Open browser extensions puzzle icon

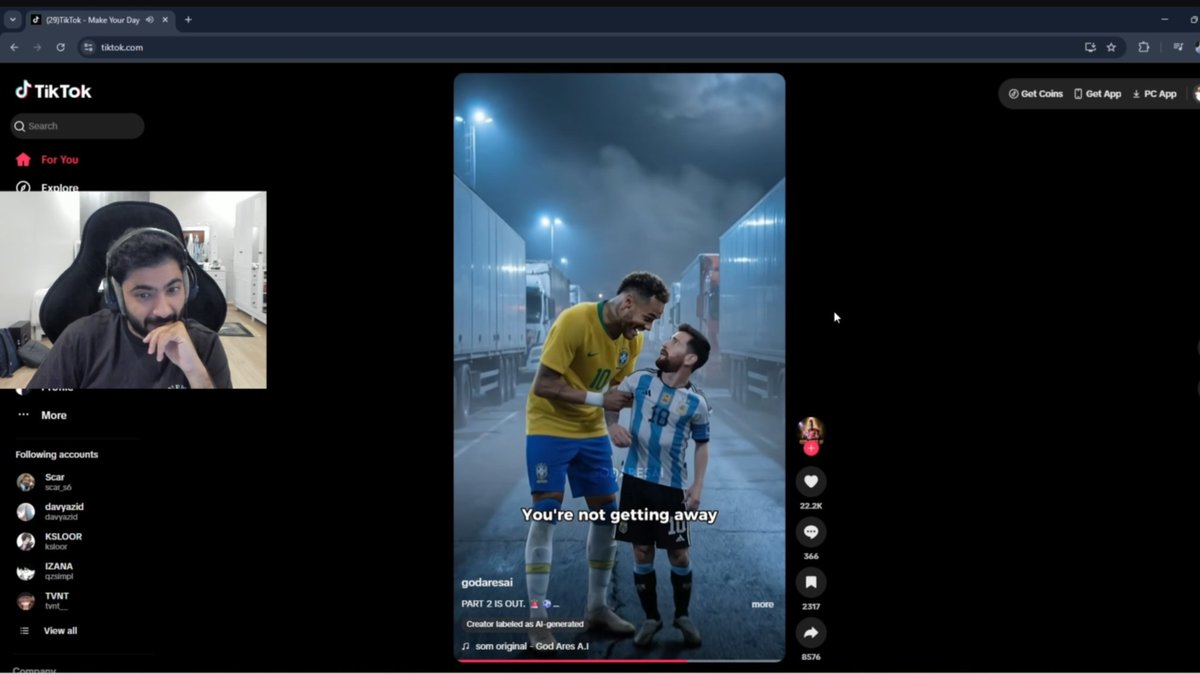1144,47
